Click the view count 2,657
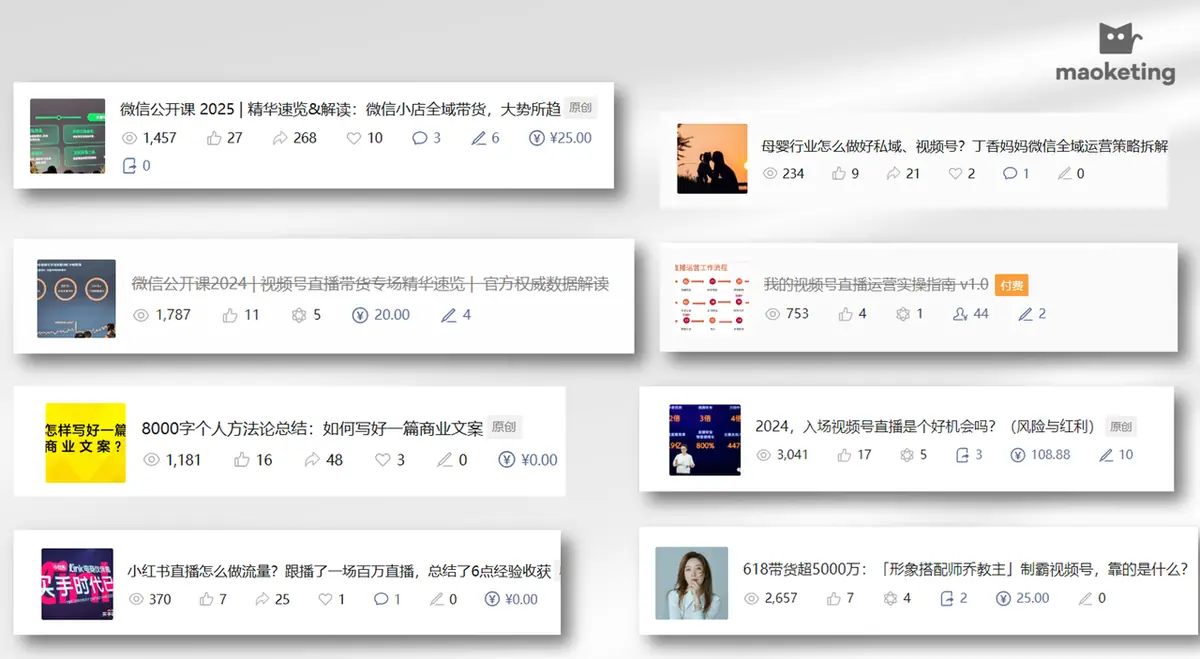This screenshot has width=1200, height=659. (x=781, y=598)
